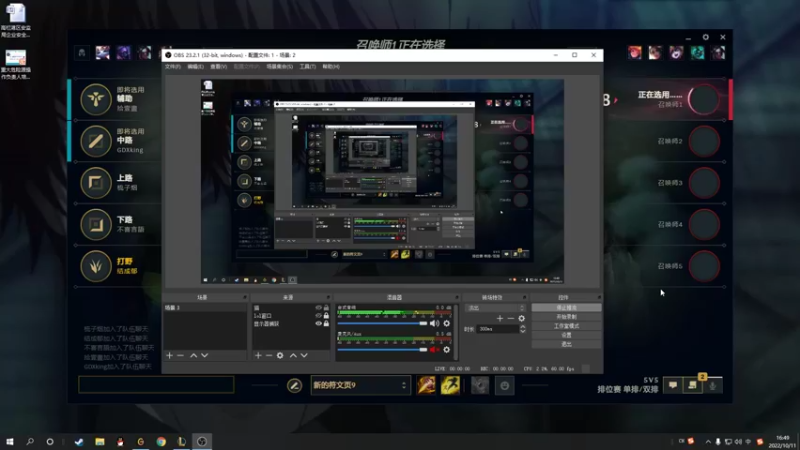
Task: Open the Edit (编辑) menu in OBS
Action: coord(195,67)
